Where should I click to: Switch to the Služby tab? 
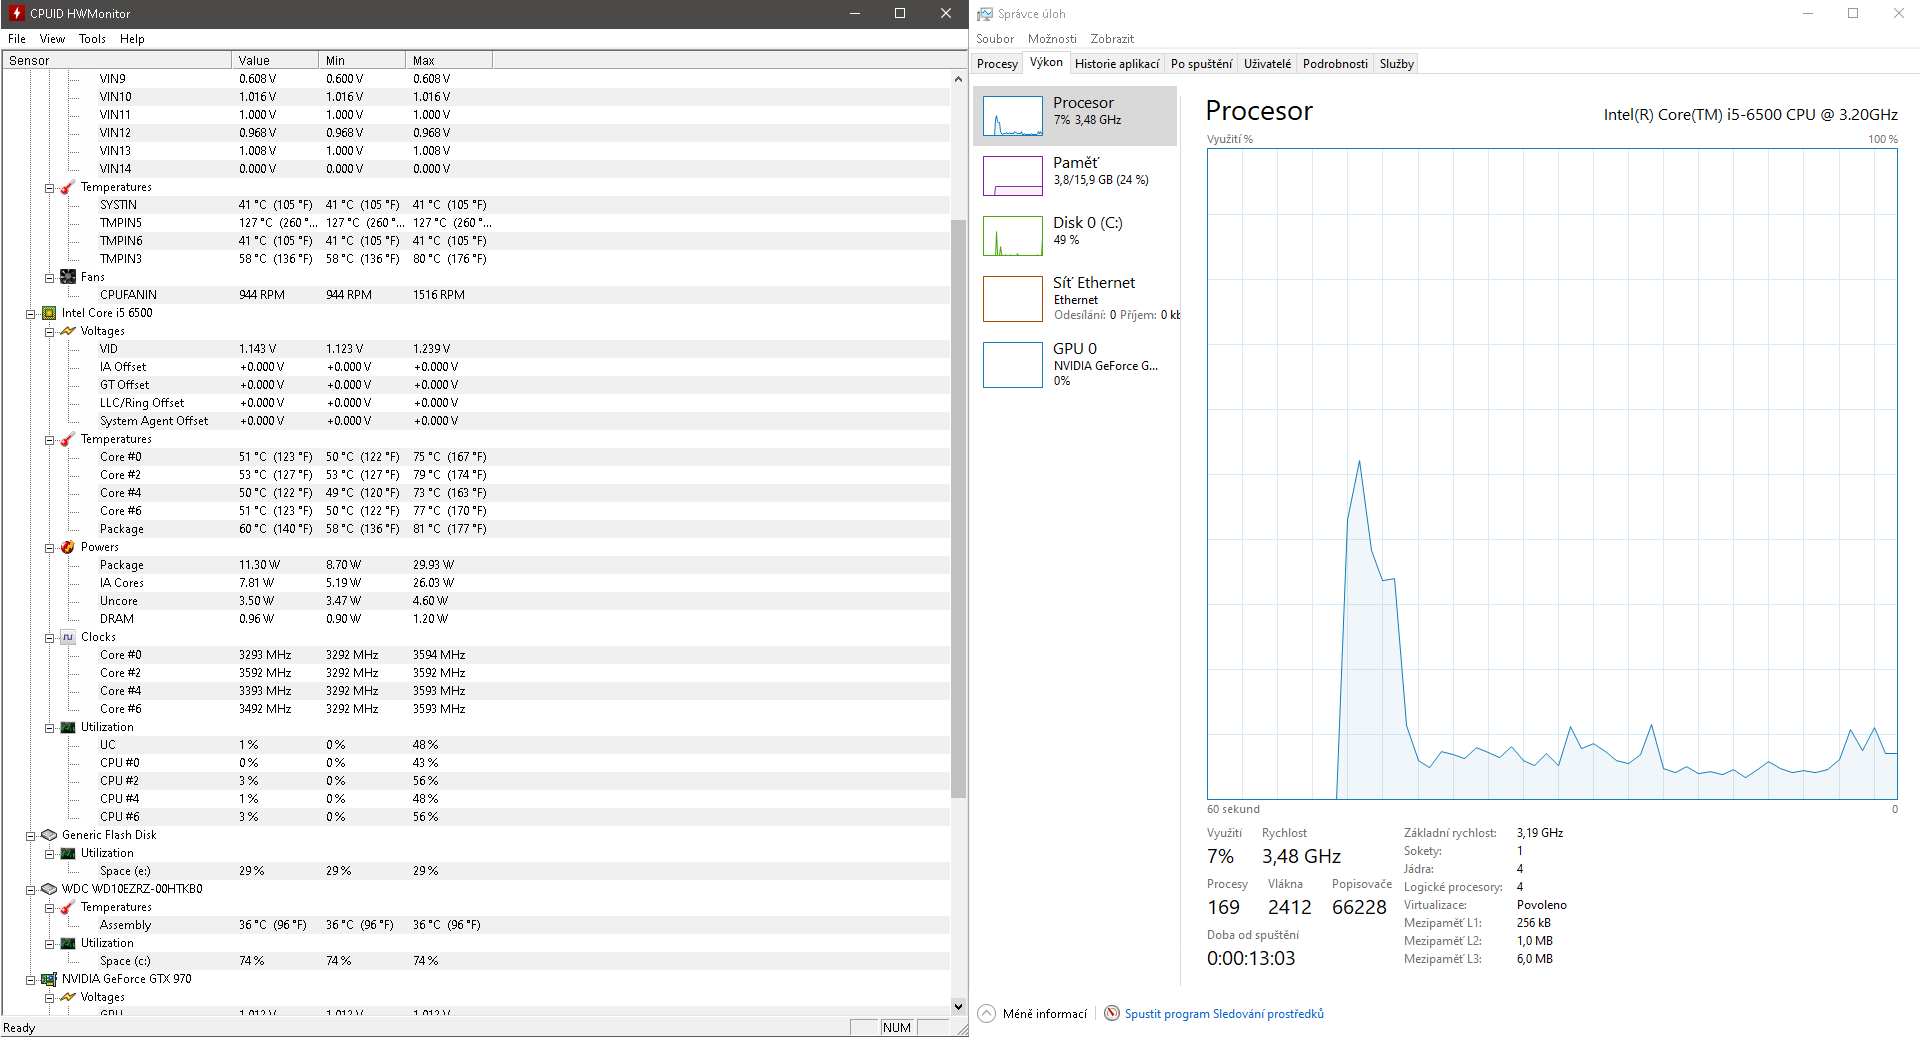[1396, 64]
